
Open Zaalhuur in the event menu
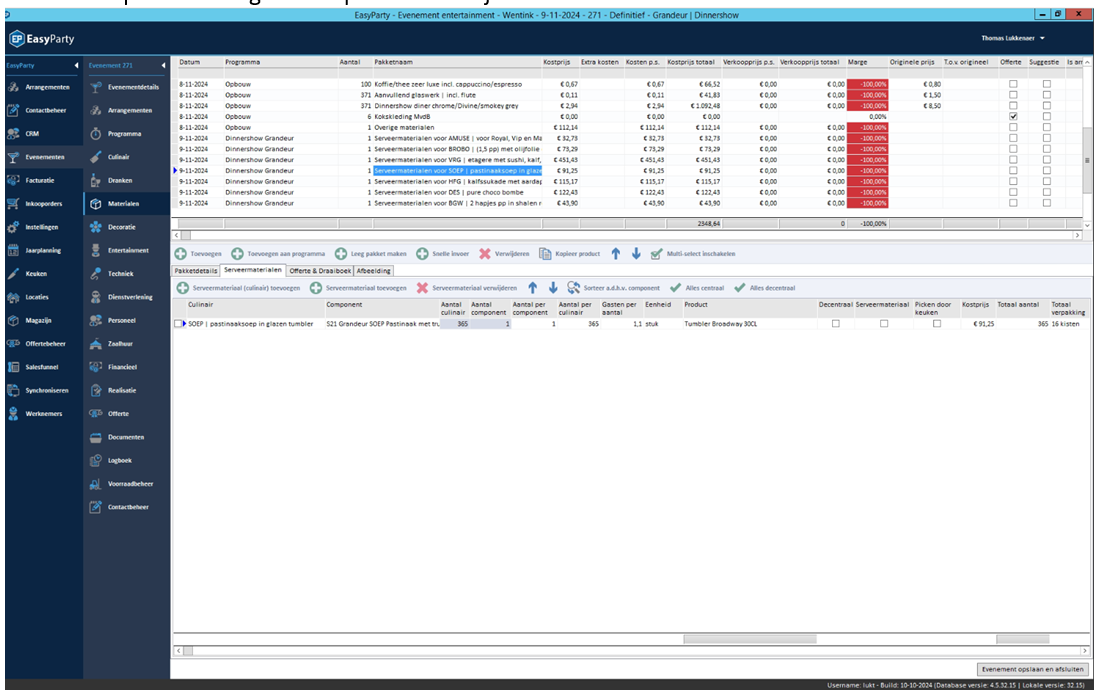click(126, 344)
